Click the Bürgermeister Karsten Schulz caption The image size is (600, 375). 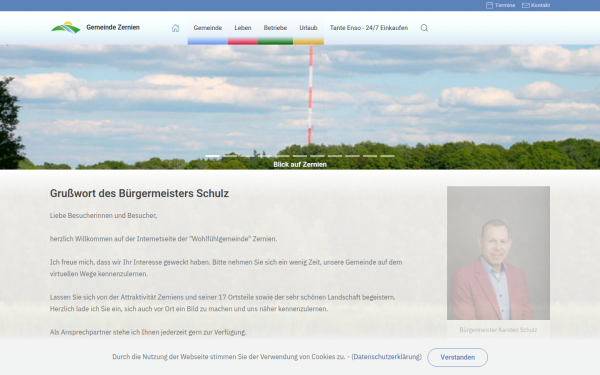[x=498, y=330]
